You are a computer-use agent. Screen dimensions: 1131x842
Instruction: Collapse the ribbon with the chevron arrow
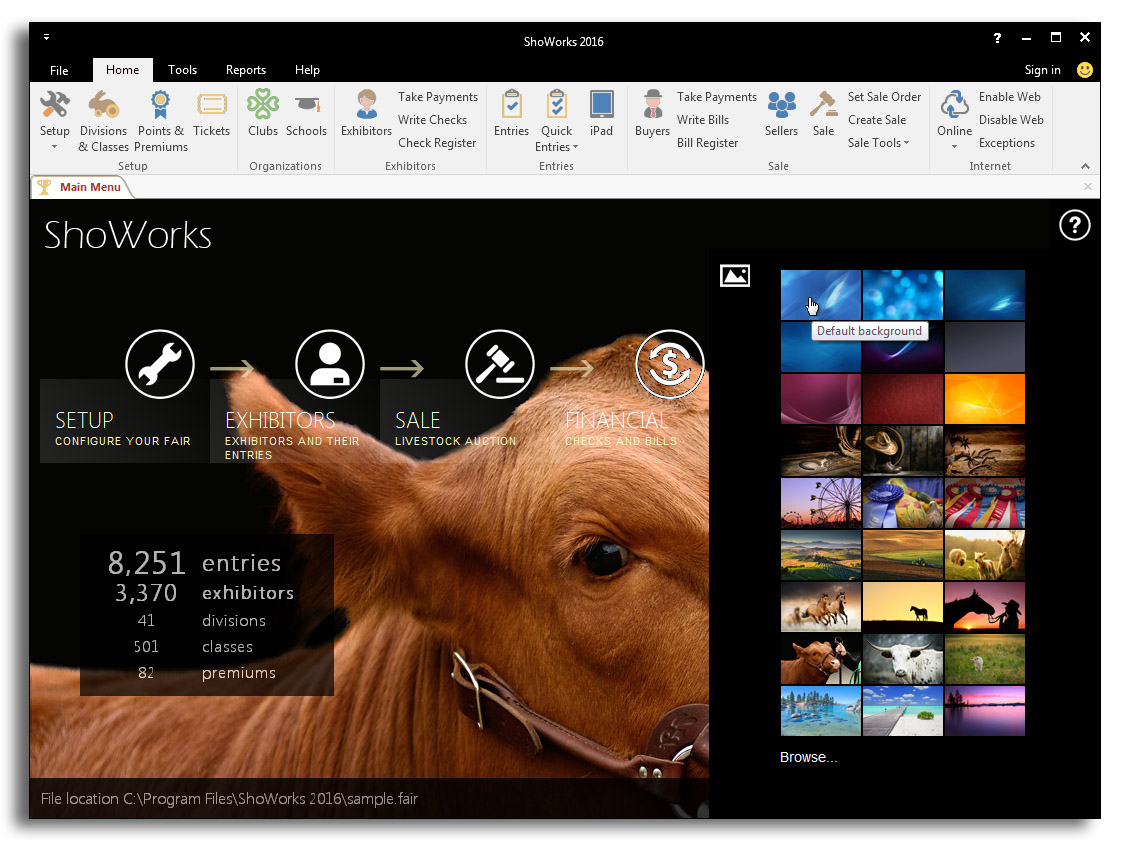click(1086, 166)
